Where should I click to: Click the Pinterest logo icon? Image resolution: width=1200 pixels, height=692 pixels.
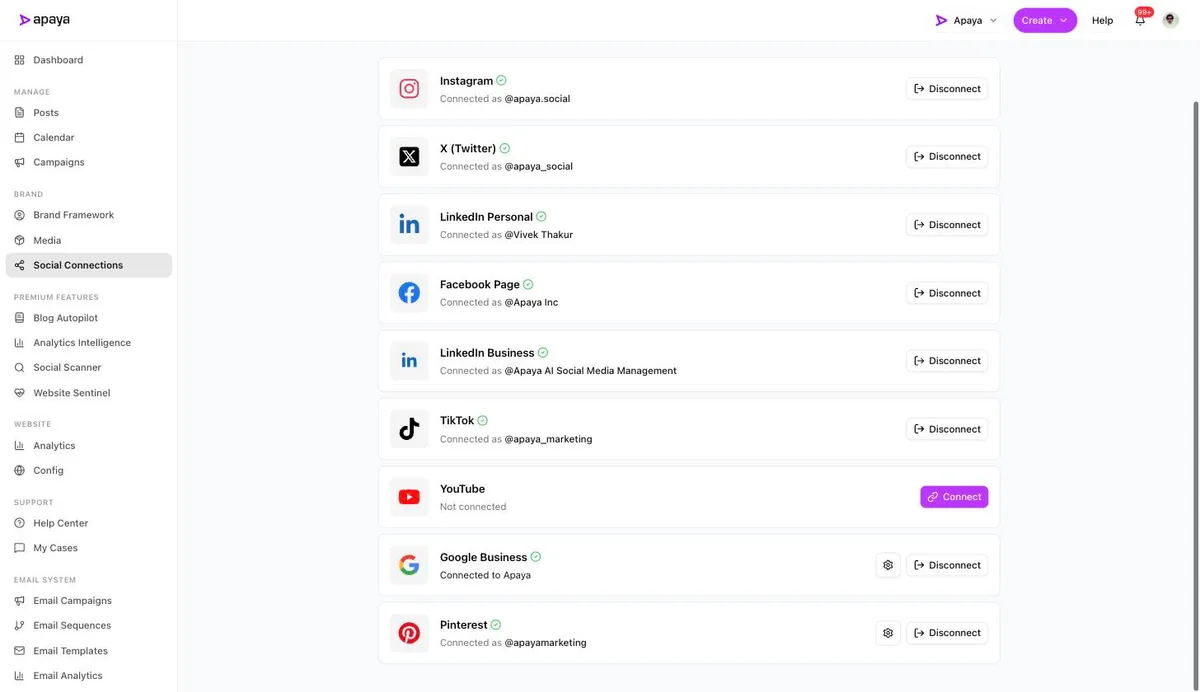click(x=409, y=633)
